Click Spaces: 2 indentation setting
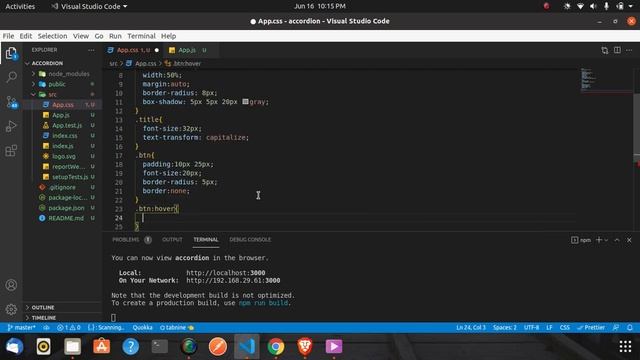640x360 pixels. (x=504, y=327)
